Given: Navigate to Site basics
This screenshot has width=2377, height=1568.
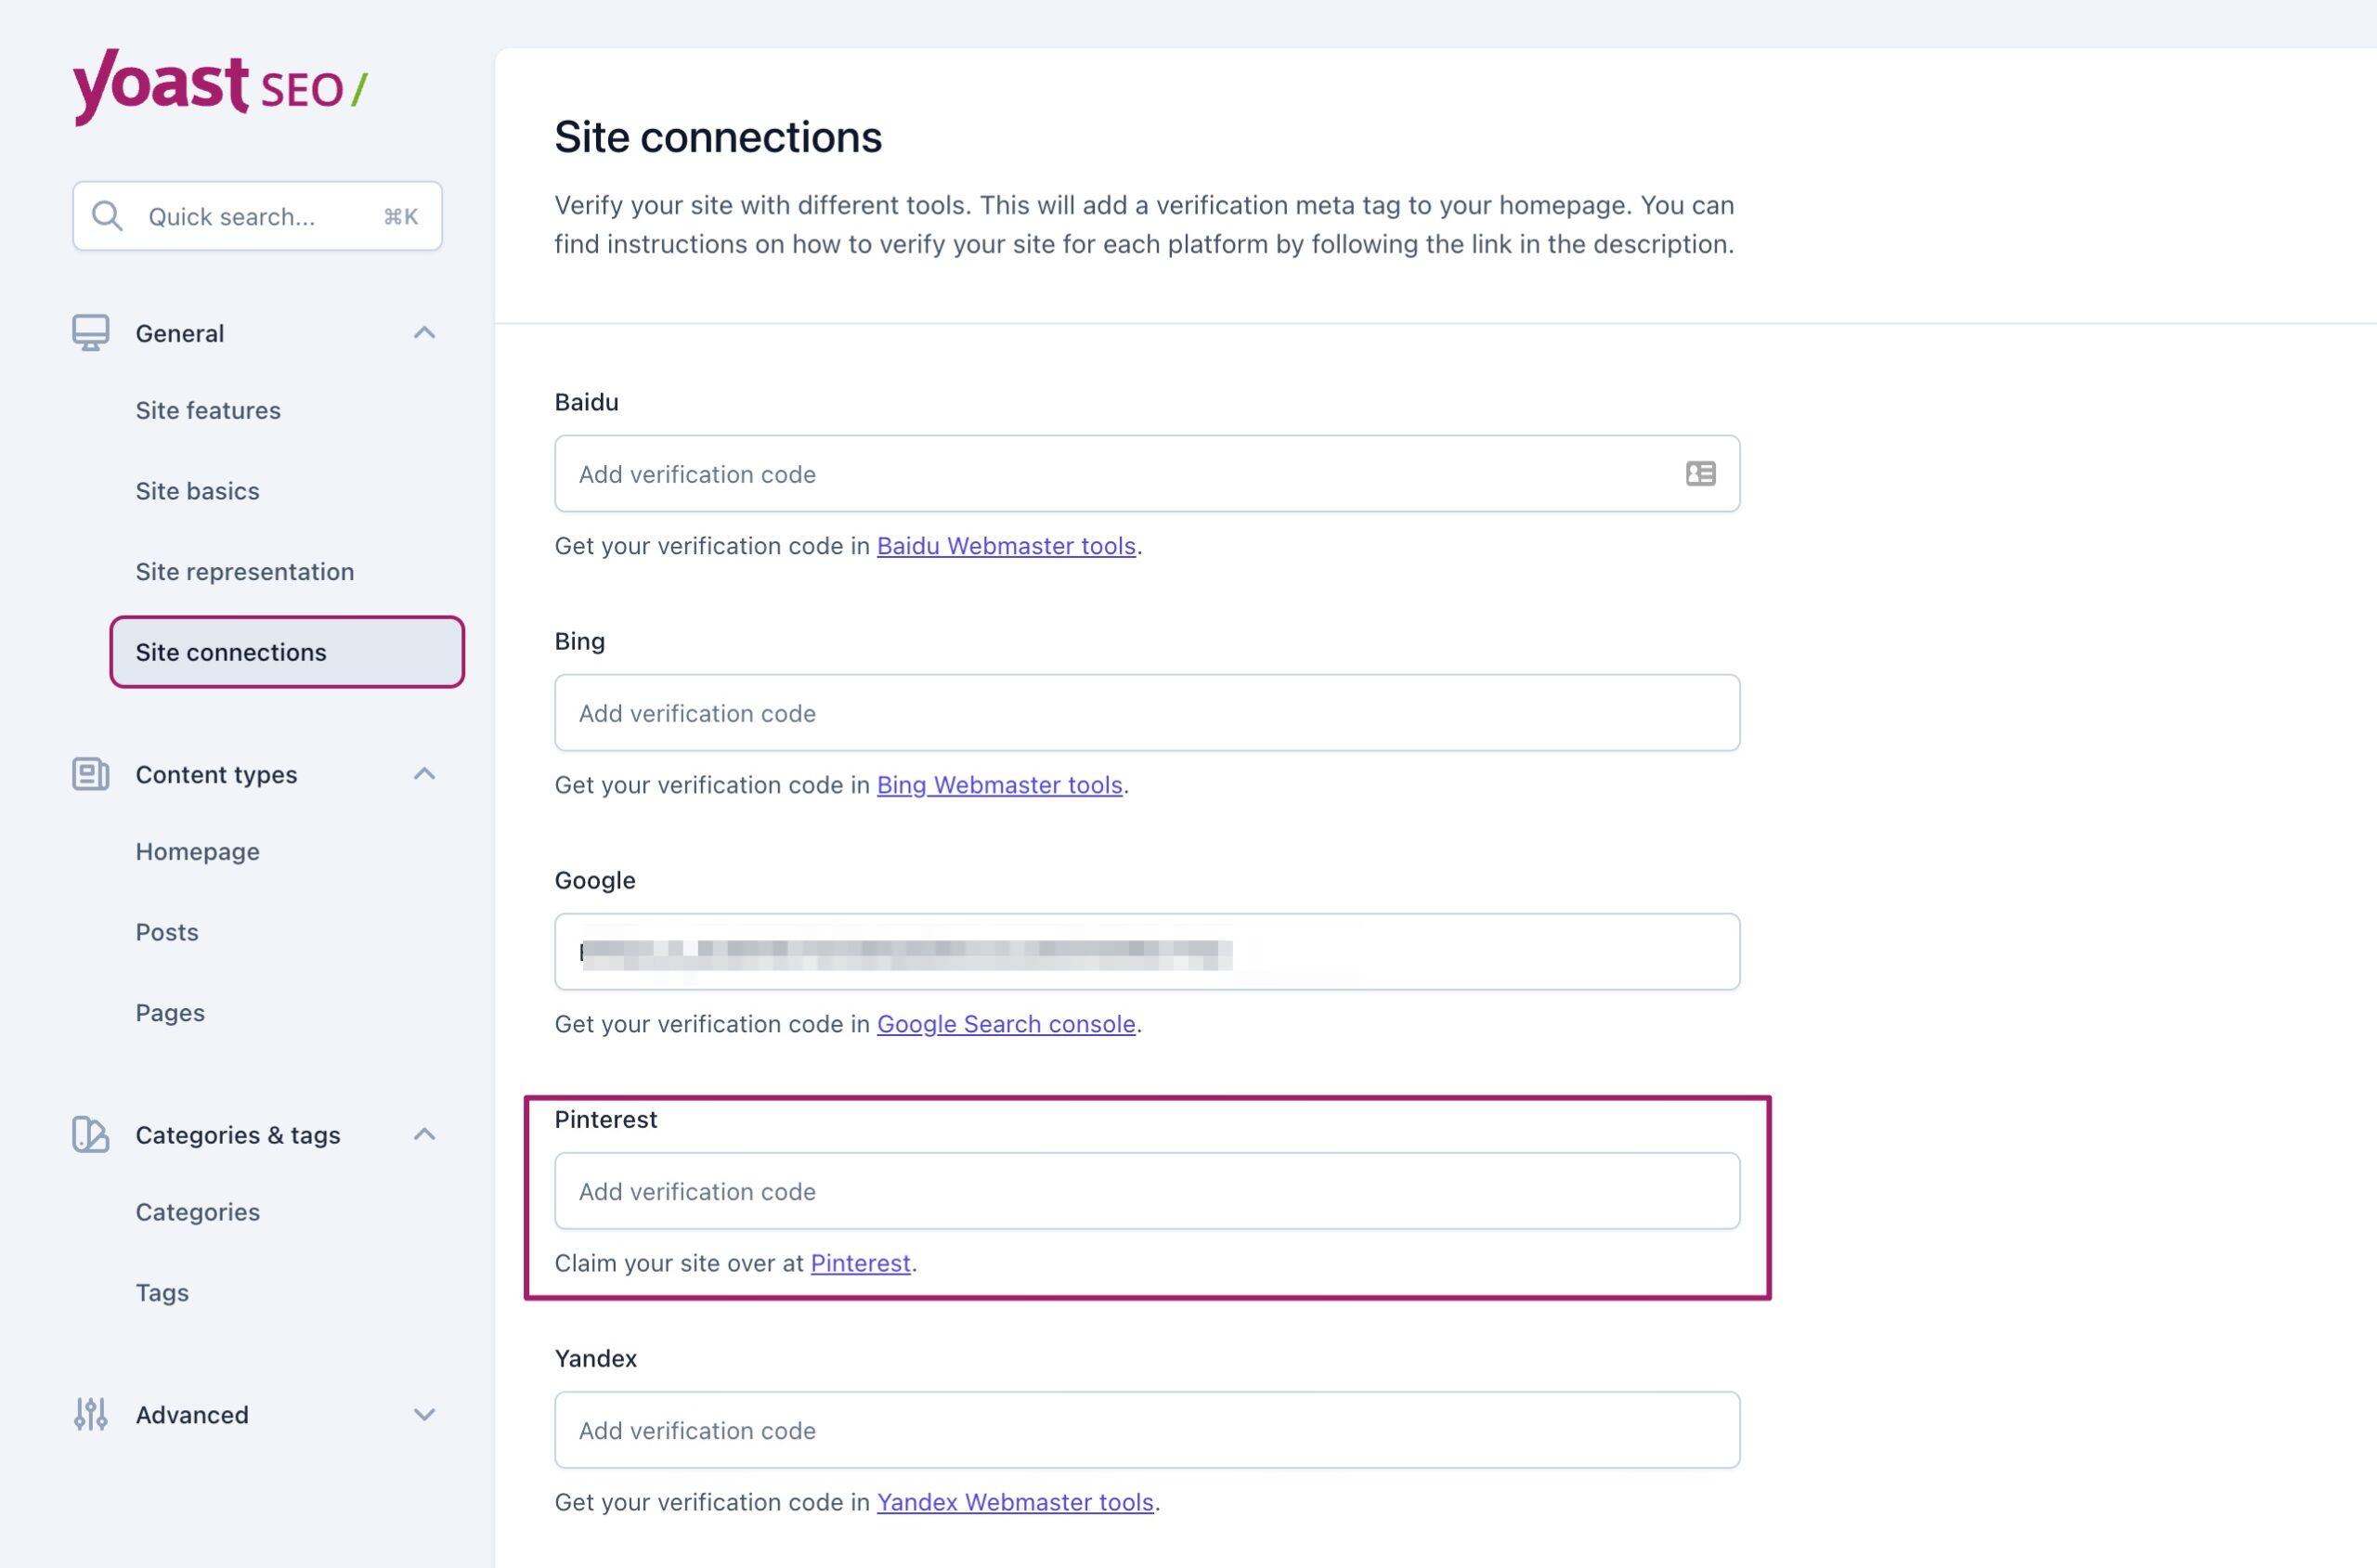Looking at the screenshot, I should coord(197,490).
